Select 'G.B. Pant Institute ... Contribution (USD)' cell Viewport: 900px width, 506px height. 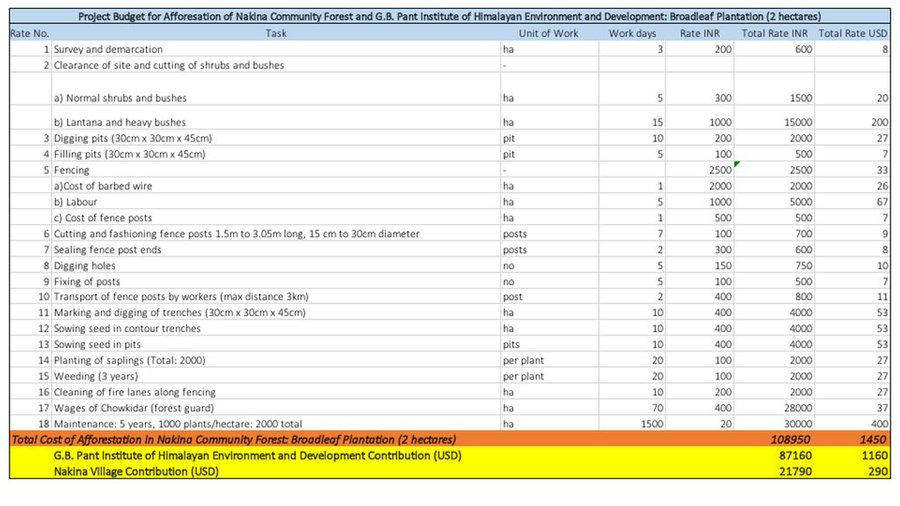click(x=258, y=456)
